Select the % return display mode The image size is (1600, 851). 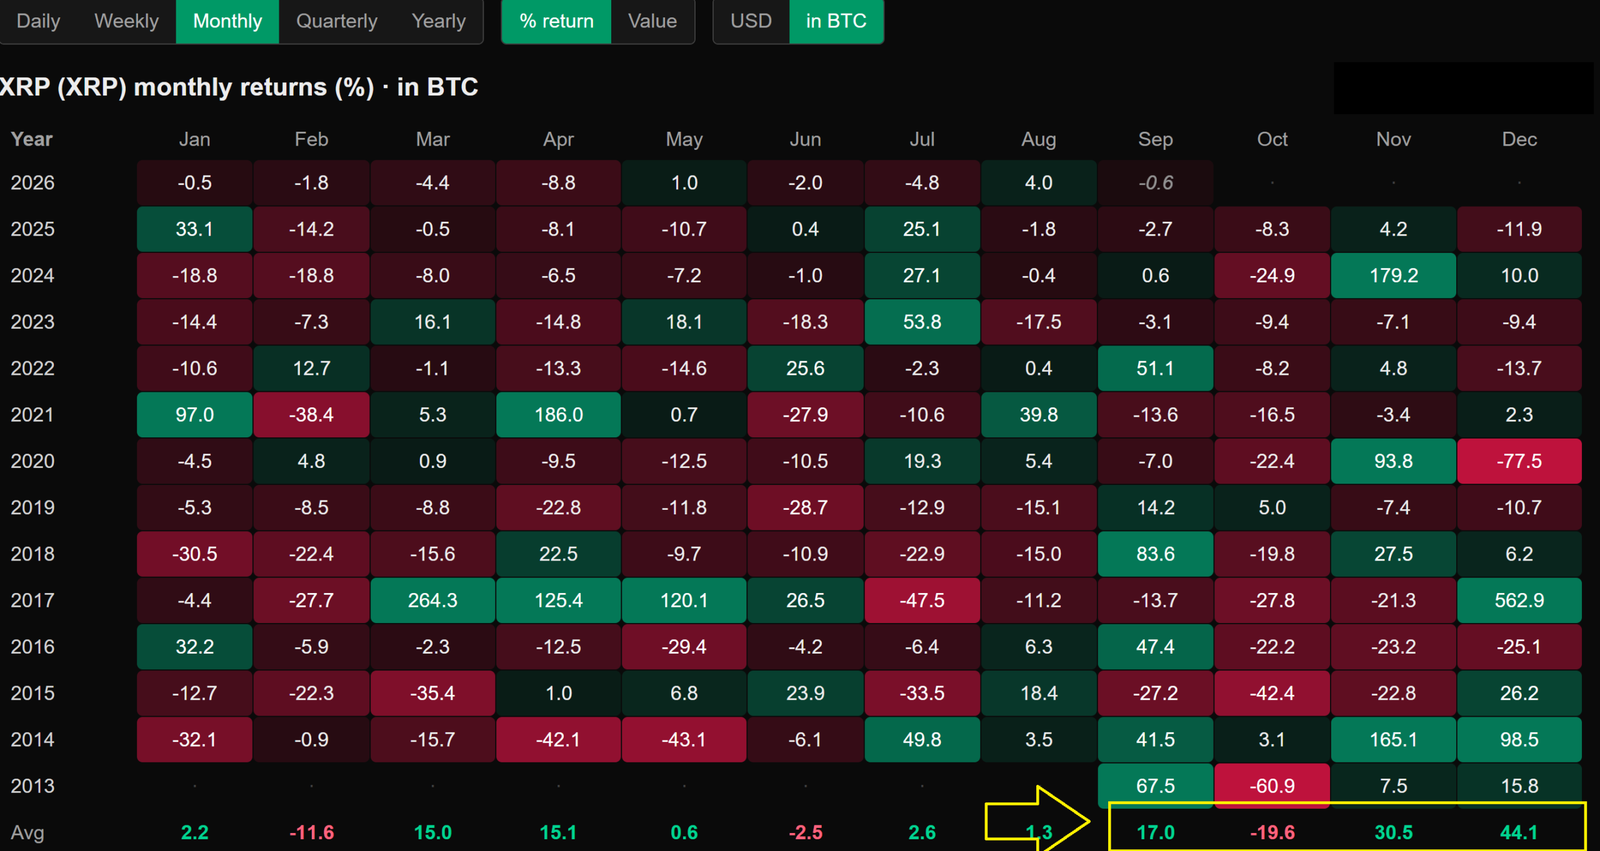click(x=556, y=21)
